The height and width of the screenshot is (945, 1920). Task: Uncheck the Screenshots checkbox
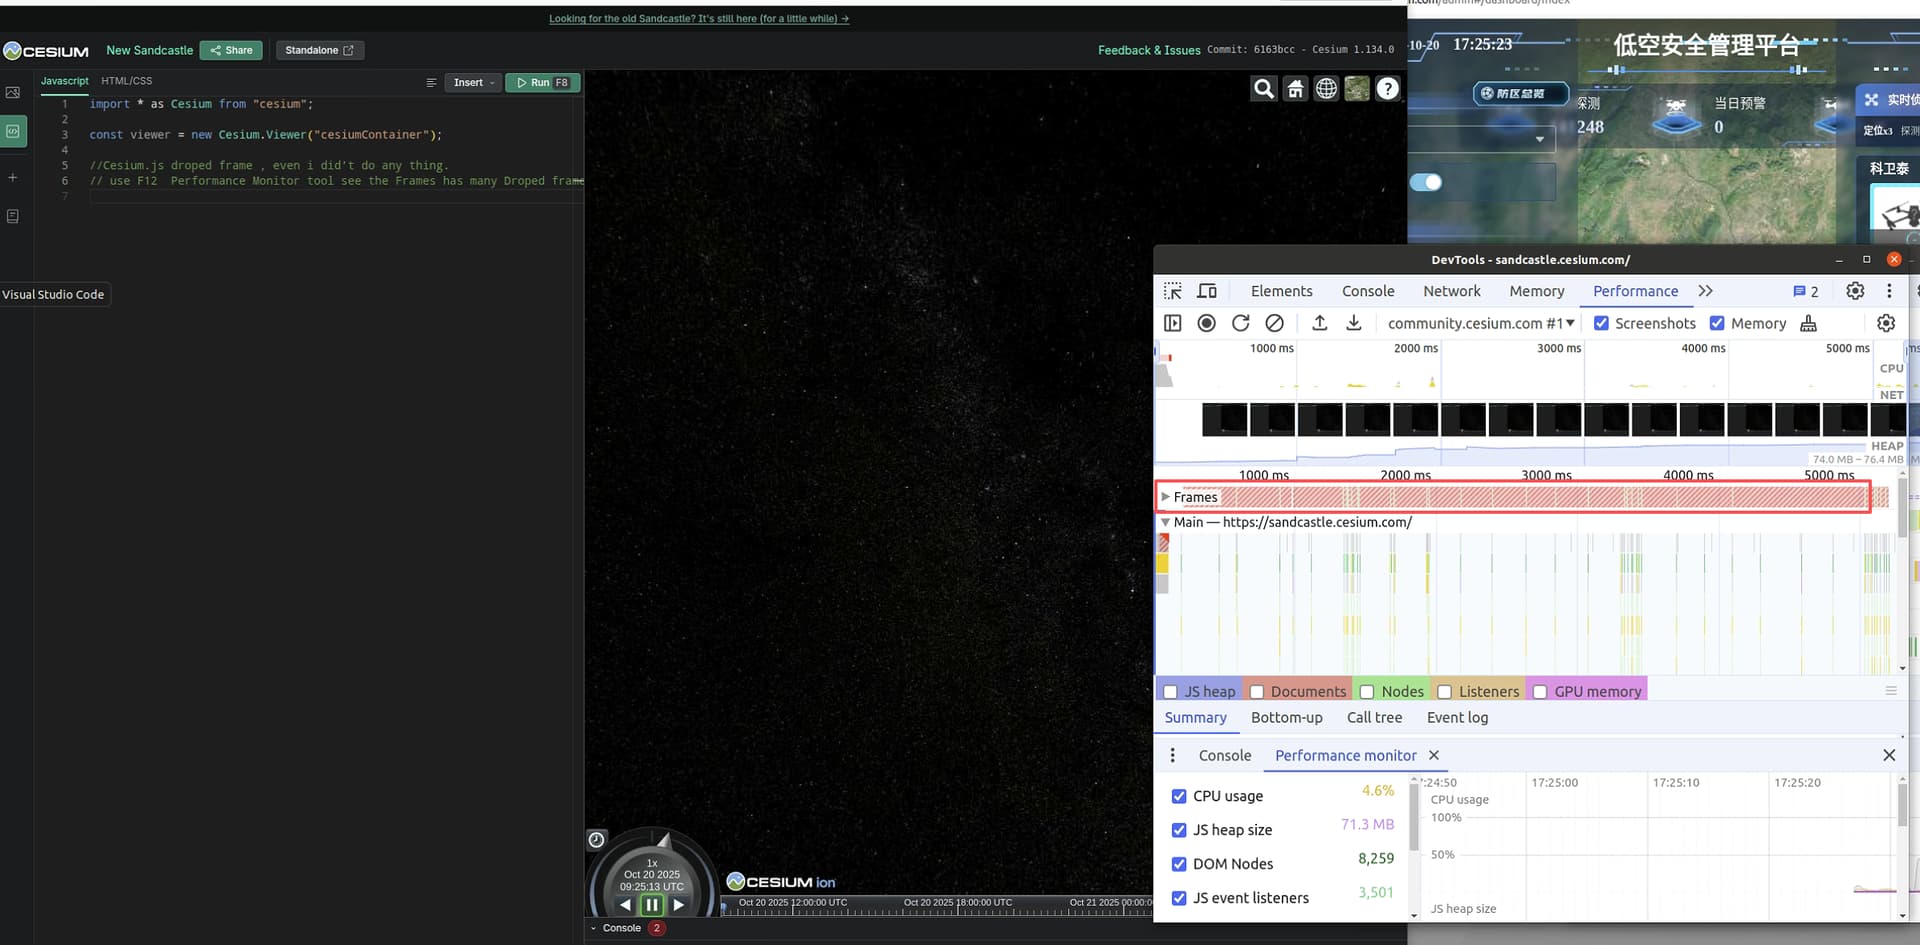[x=1601, y=323]
